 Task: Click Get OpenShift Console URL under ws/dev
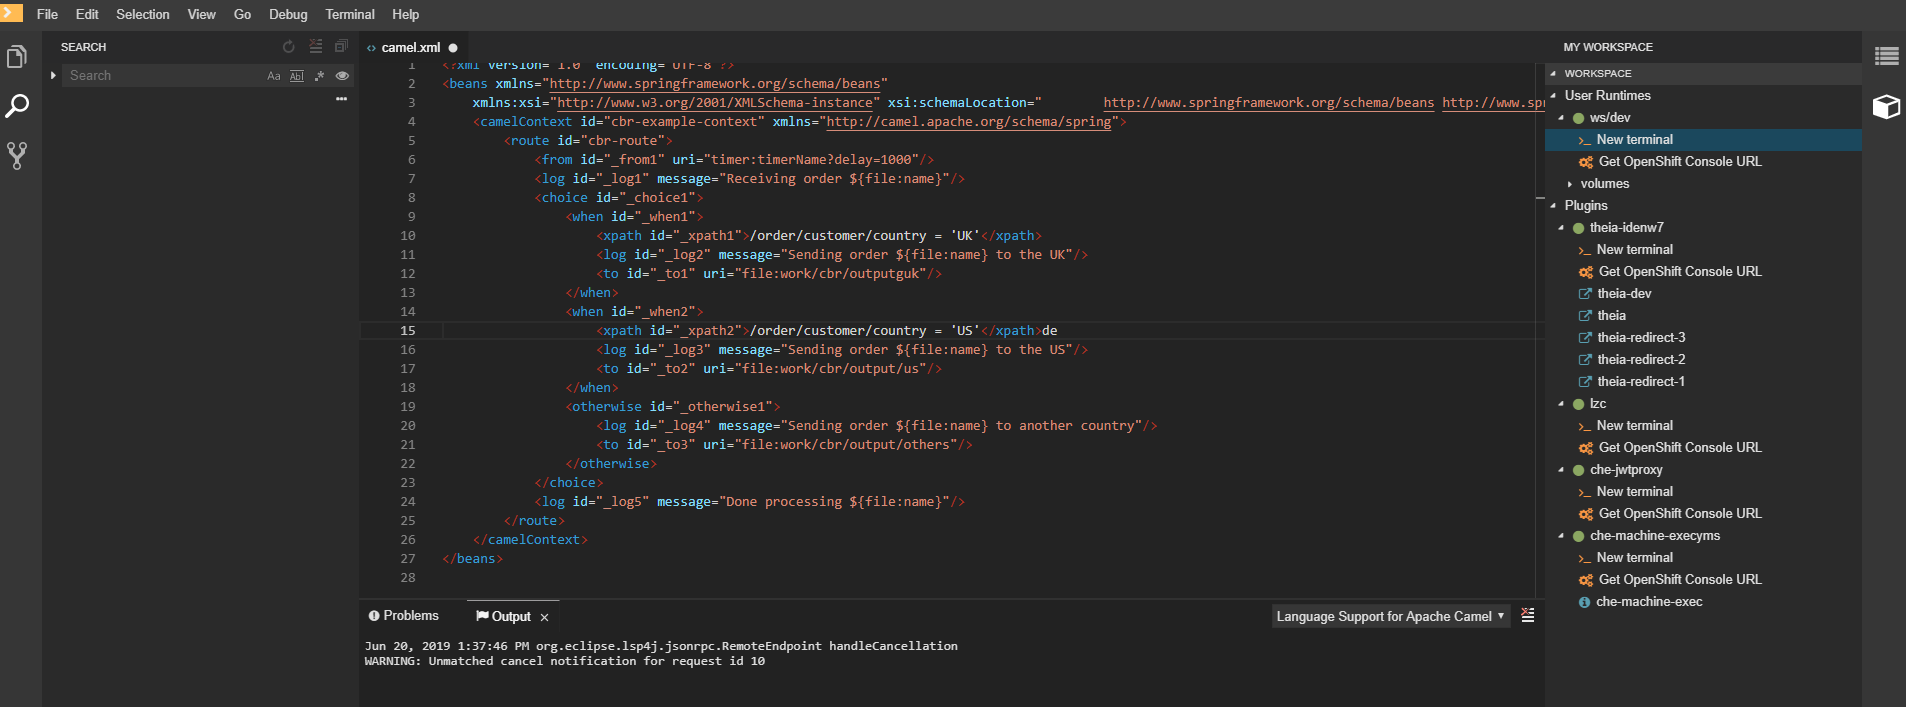click(x=1679, y=162)
